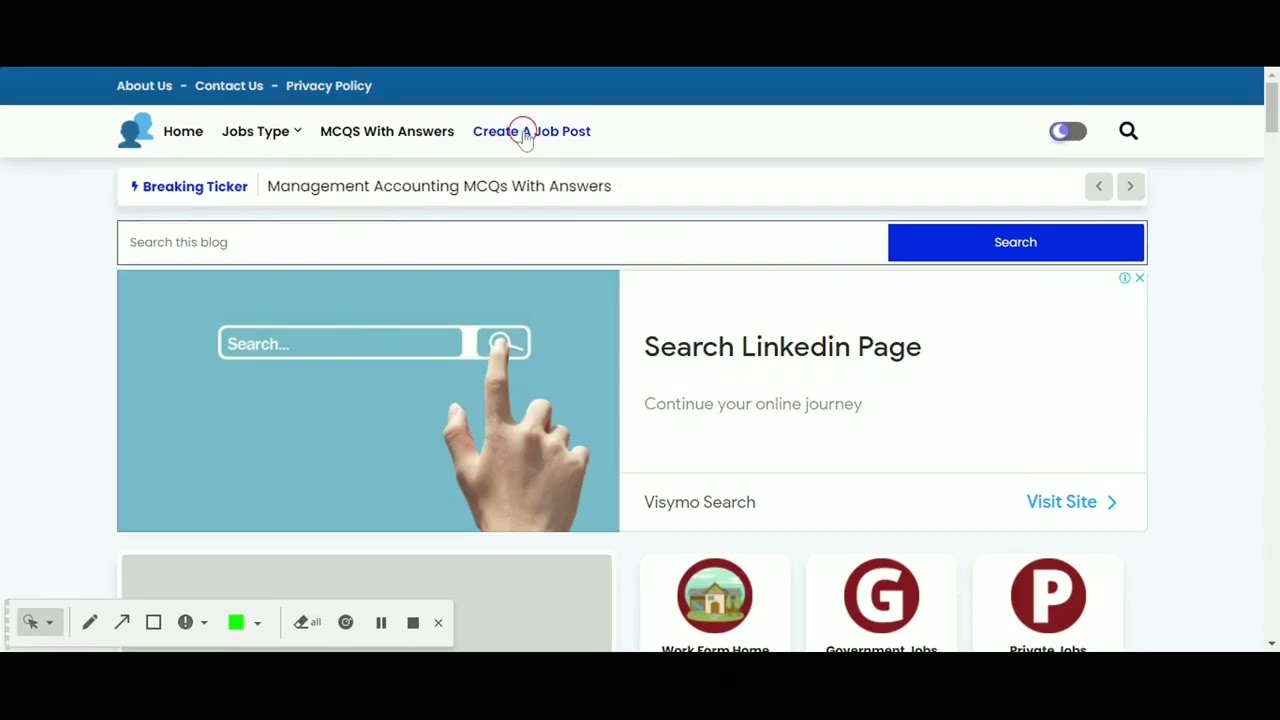Click the webcam capture icon

[x=346, y=622]
